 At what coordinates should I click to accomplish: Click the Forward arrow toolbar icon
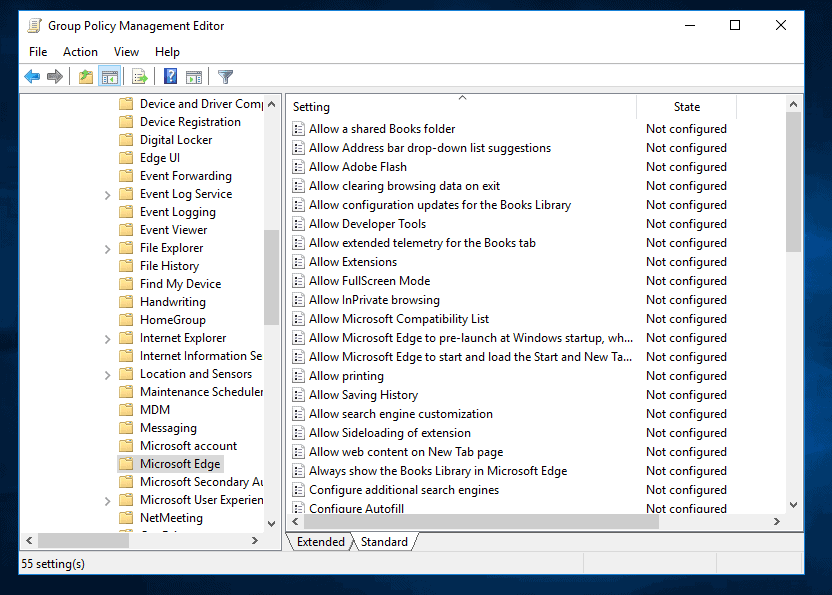(55, 76)
